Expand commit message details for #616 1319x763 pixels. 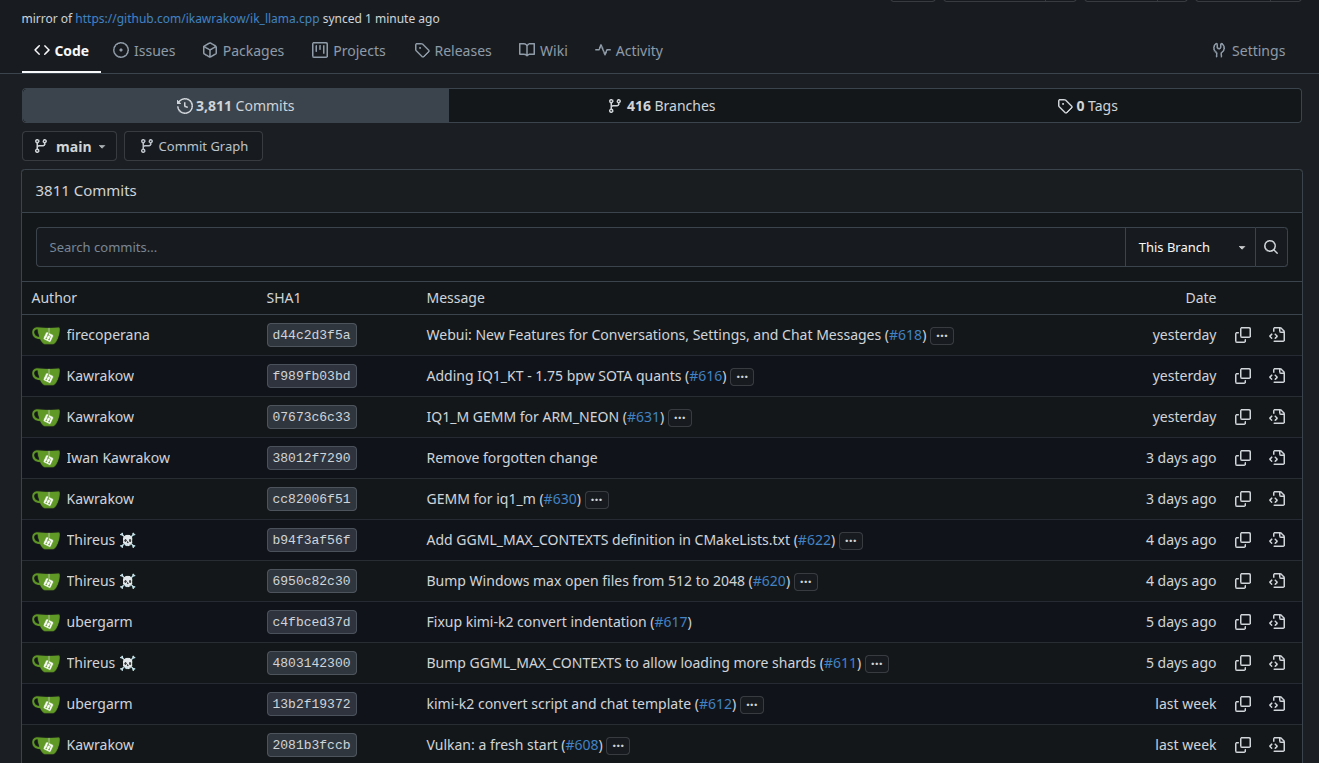click(742, 377)
